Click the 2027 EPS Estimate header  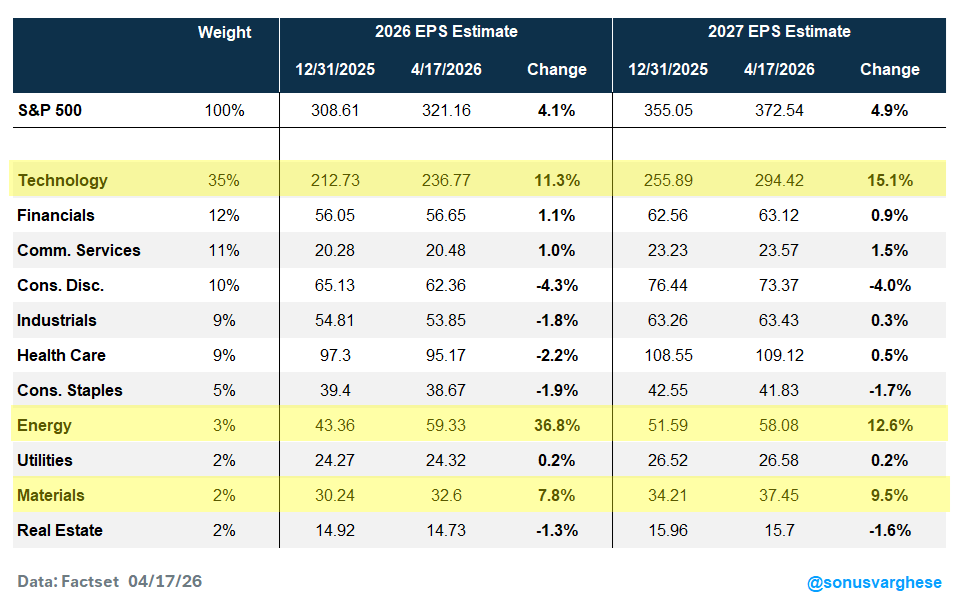click(x=779, y=31)
